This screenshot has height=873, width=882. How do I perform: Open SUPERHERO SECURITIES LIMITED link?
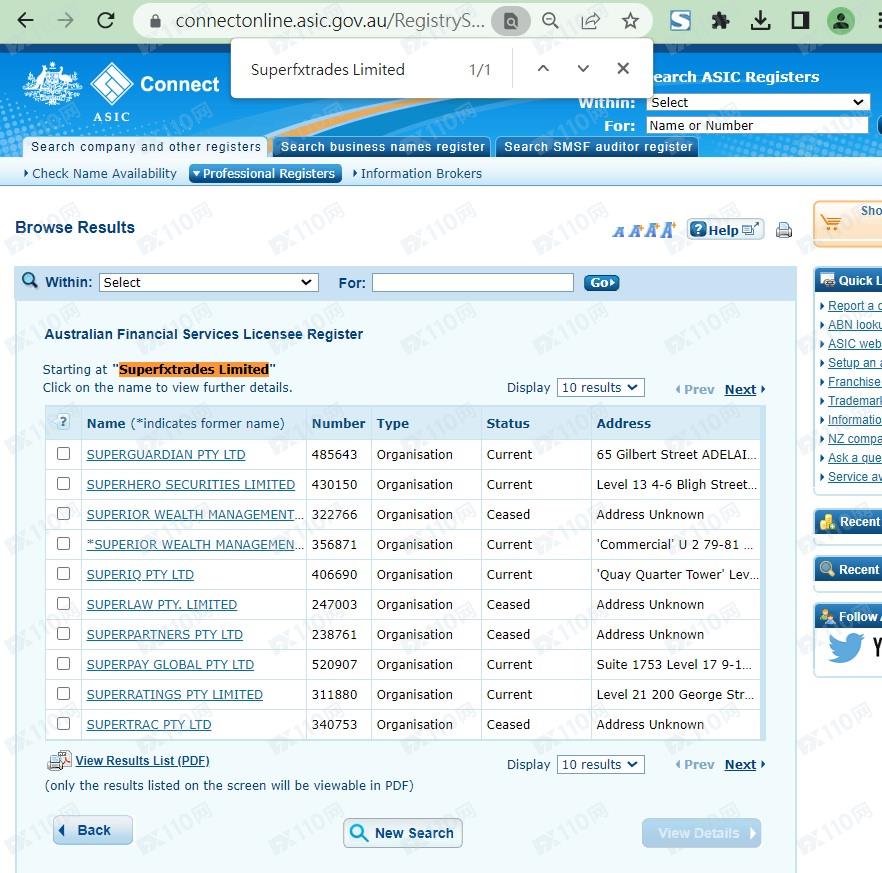pos(190,485)
